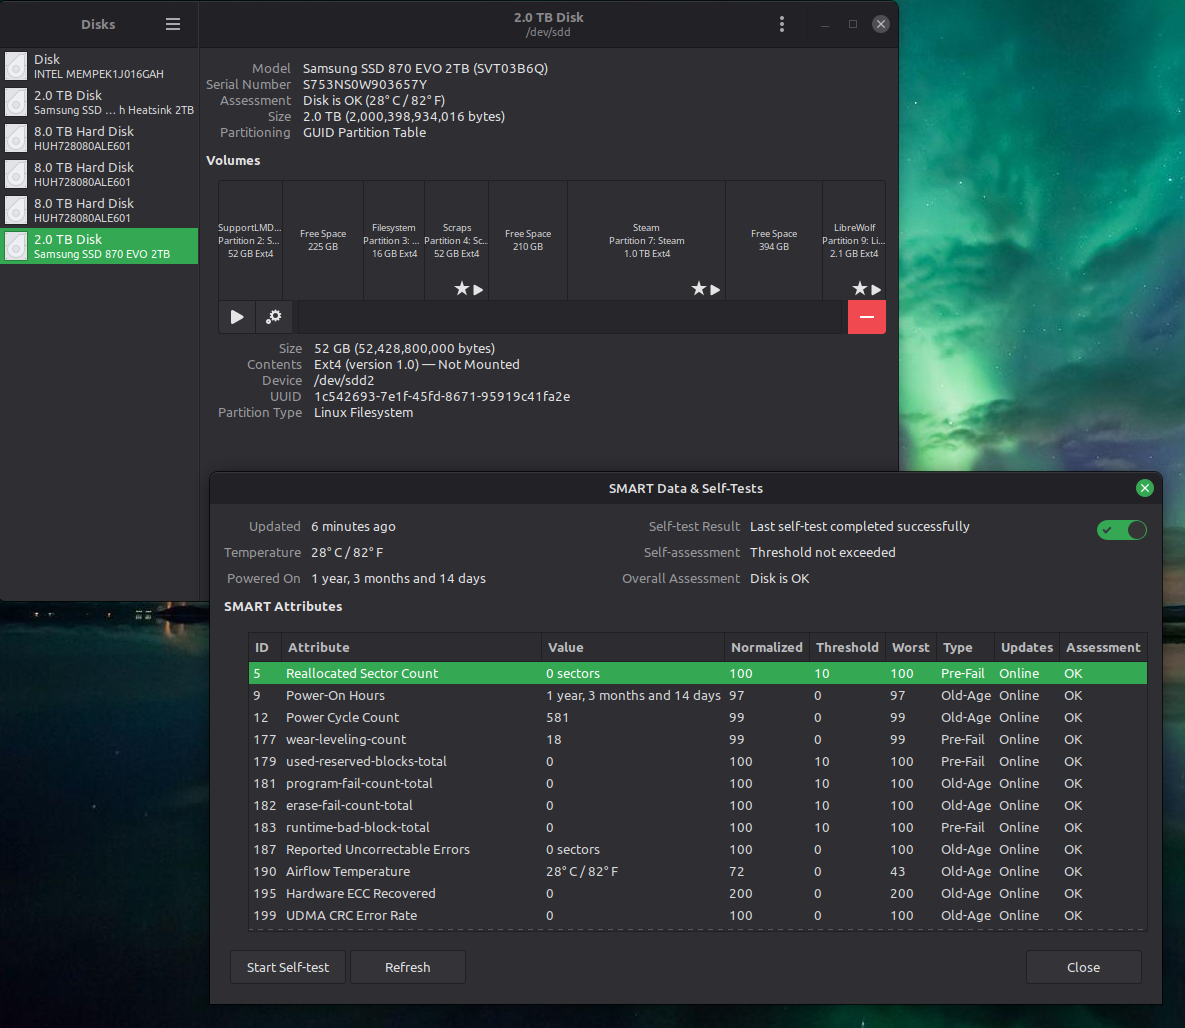This screenshot has width=1185, height=1028.
Task: Sort by Assessment column header
Action: coord(1103,647)
